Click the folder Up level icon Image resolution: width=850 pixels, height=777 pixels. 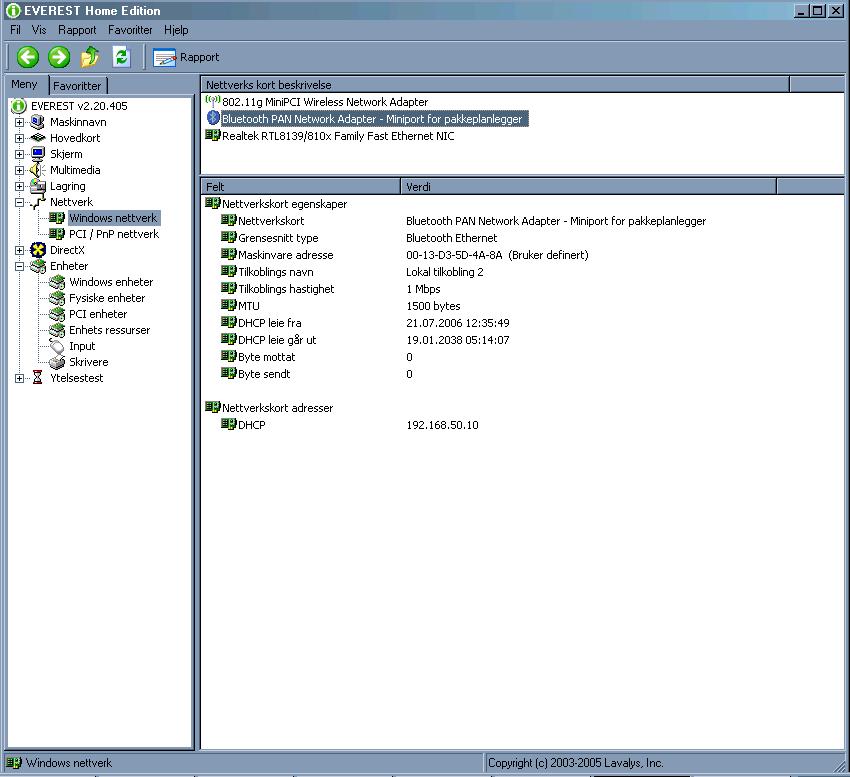(90, 57)
